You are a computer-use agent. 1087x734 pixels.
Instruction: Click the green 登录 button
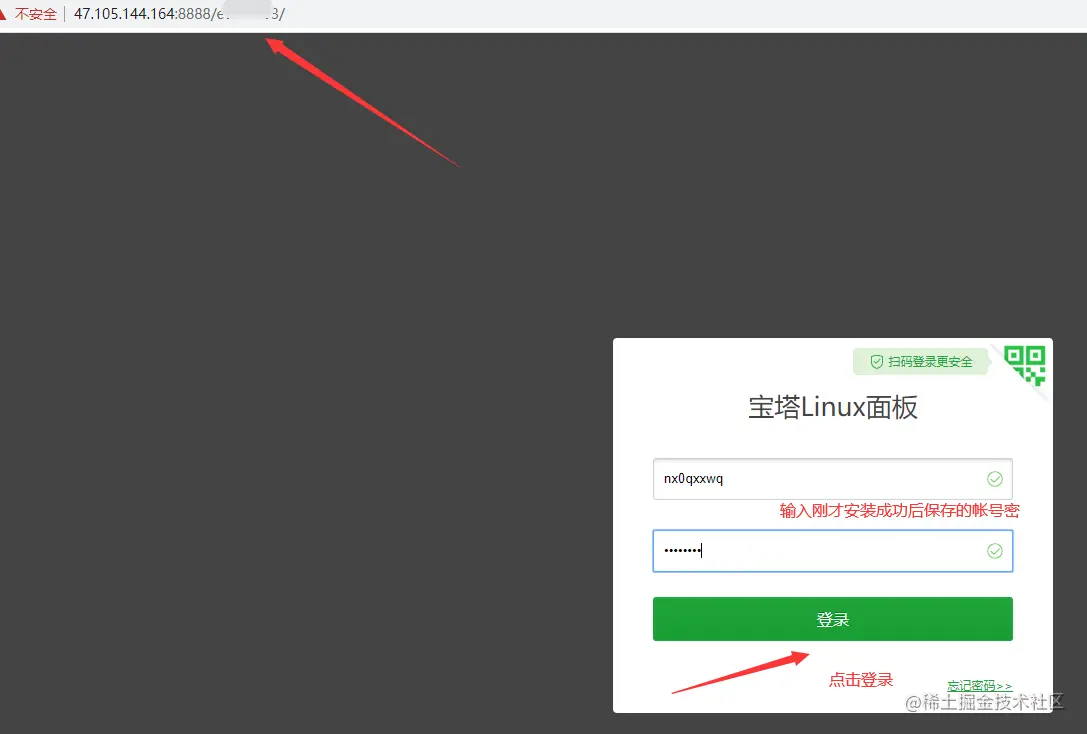(x=833, y=619)
